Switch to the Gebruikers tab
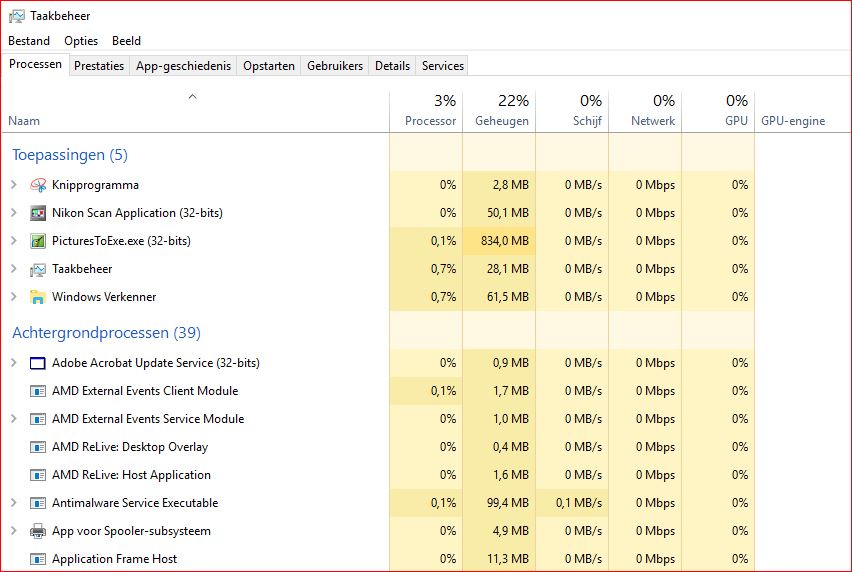Screen dimensions: 852x572 335,66
